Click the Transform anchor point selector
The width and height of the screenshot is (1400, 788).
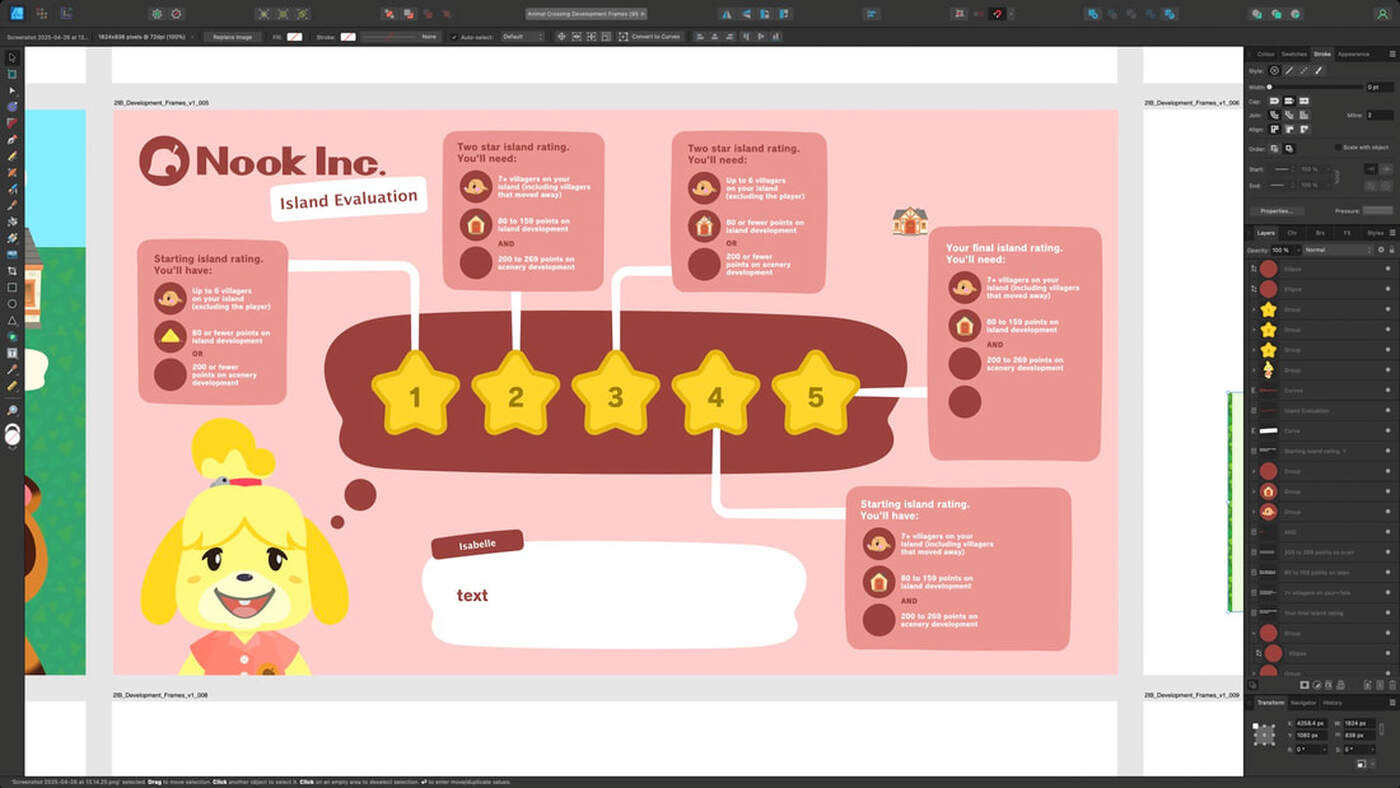pyautogui.click(x=1264, y=735)
